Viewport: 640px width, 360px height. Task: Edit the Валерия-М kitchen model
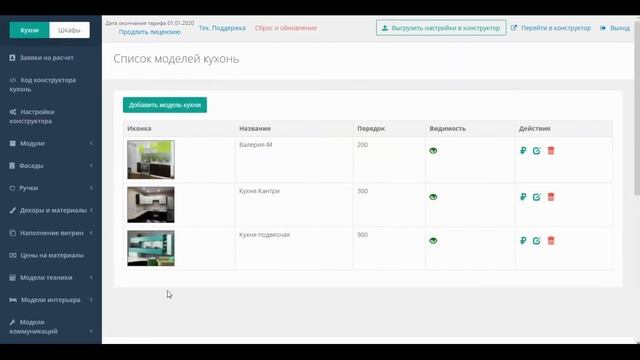537,151
